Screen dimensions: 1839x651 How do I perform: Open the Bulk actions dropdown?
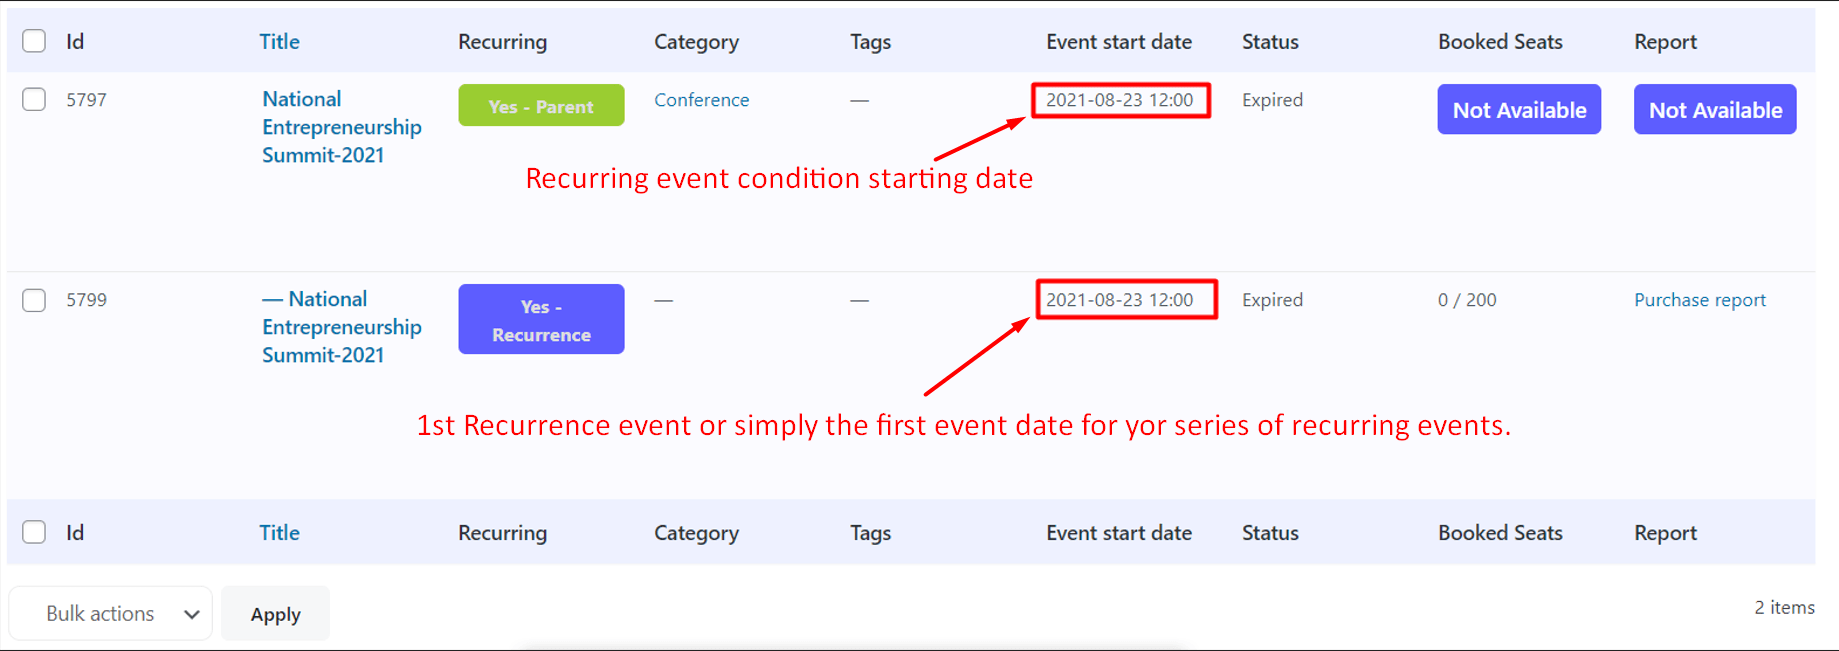(x=110, y=613)
